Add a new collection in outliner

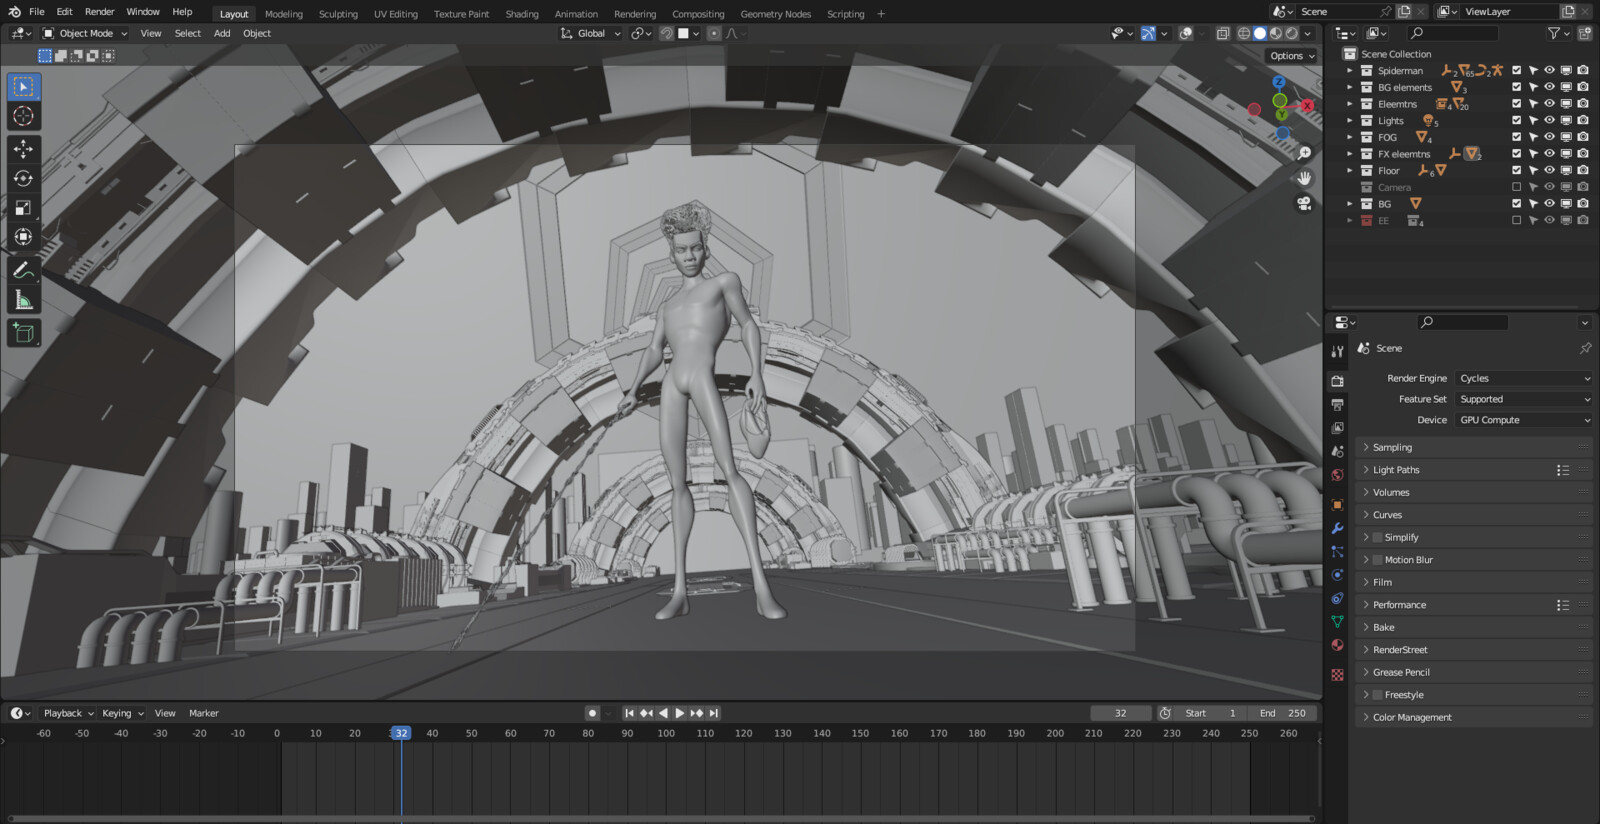[x=1584, y=33]
